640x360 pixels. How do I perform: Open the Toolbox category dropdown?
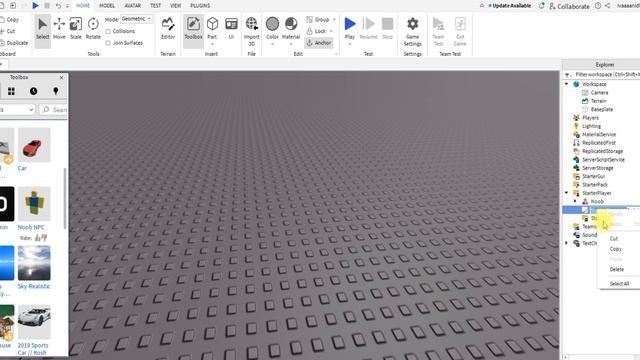17,109
